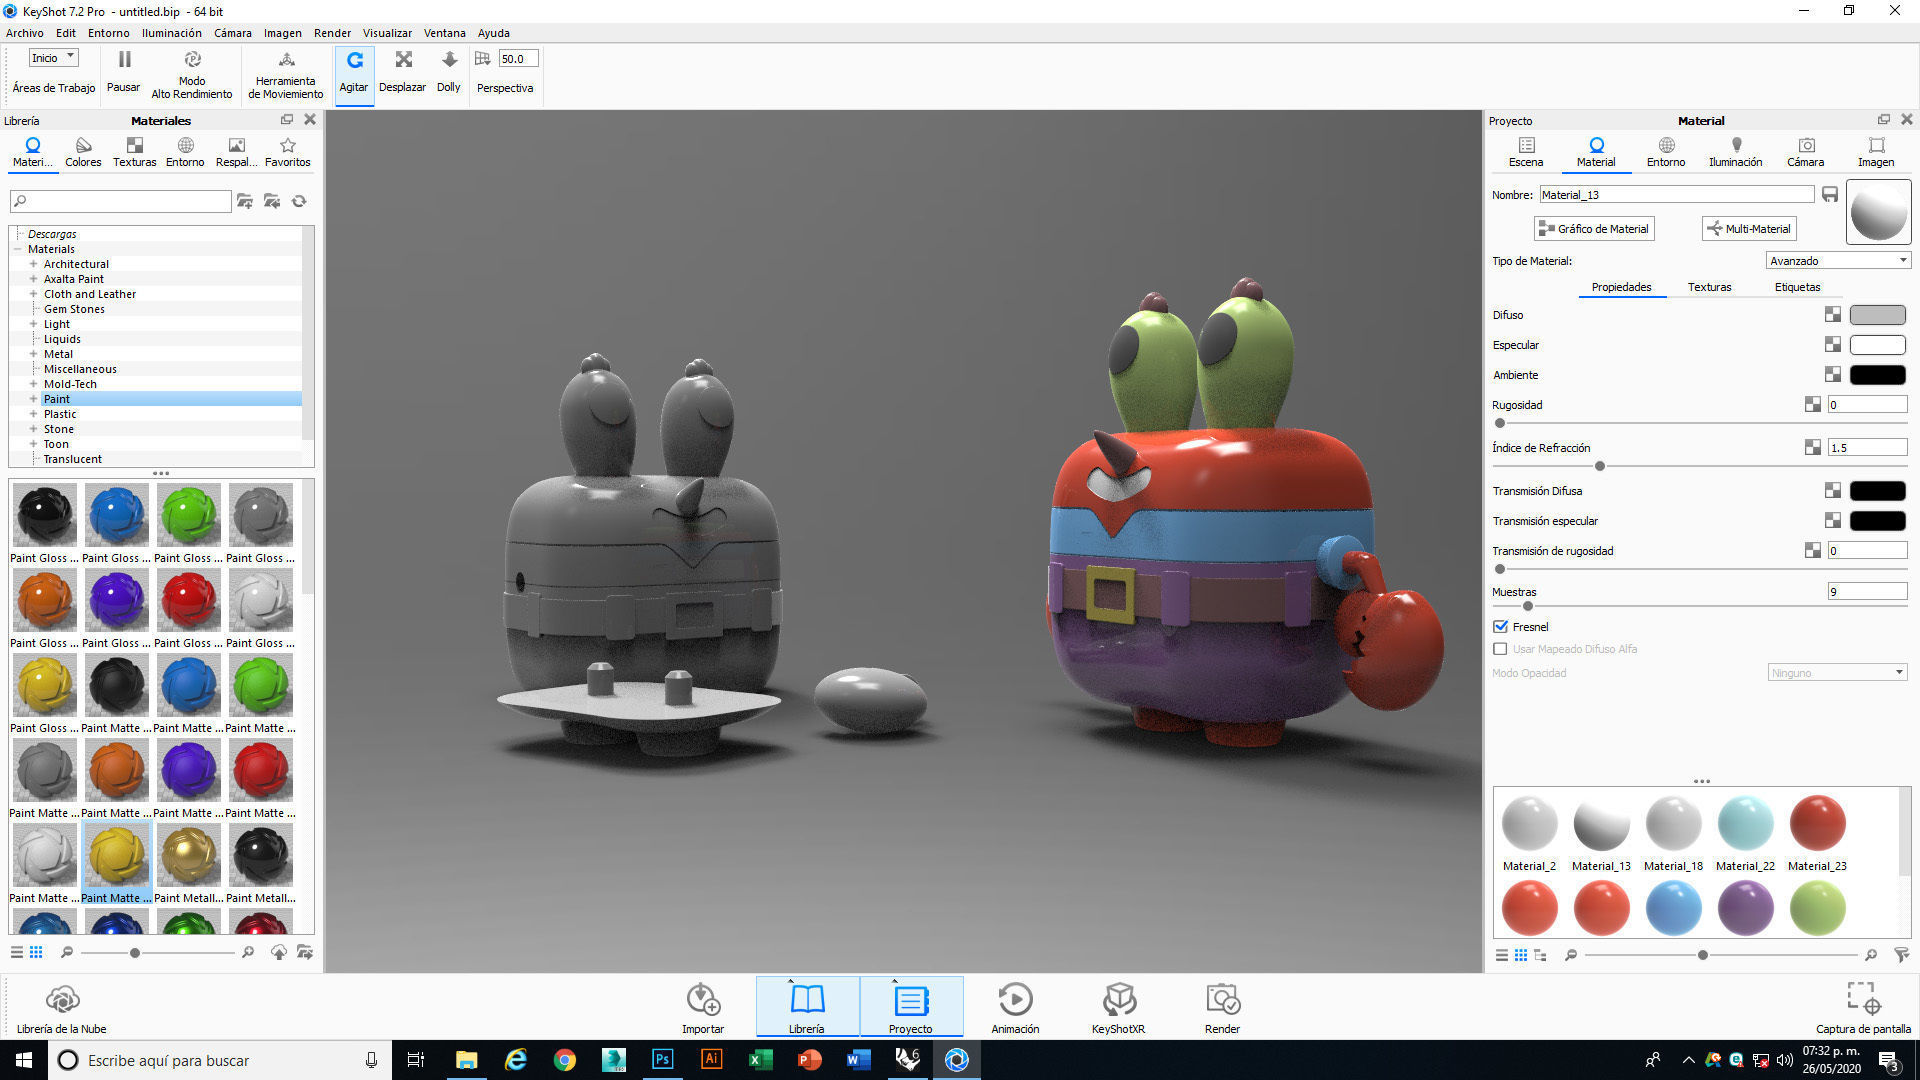Viewport: 1920px width, 1080px height.
Task: Click the library search field
Action: (x=120, y=201)
